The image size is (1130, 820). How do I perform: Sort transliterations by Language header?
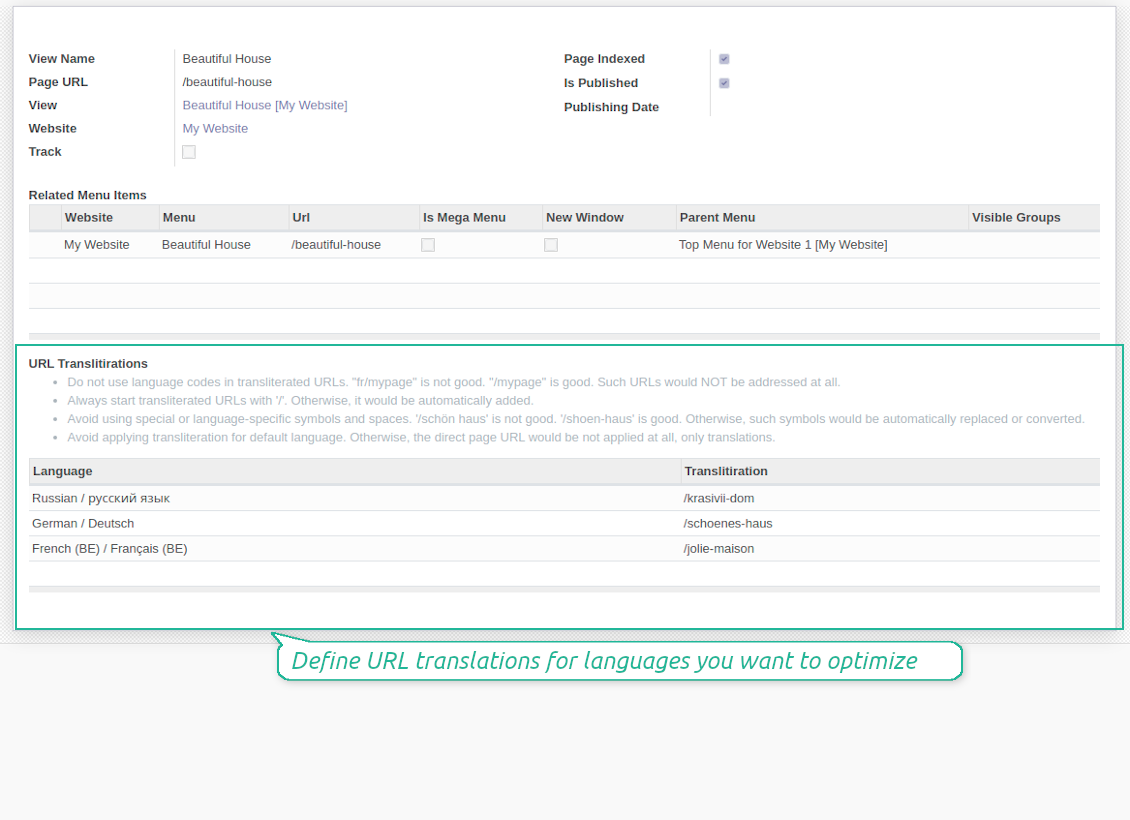(x=355, y=471)
